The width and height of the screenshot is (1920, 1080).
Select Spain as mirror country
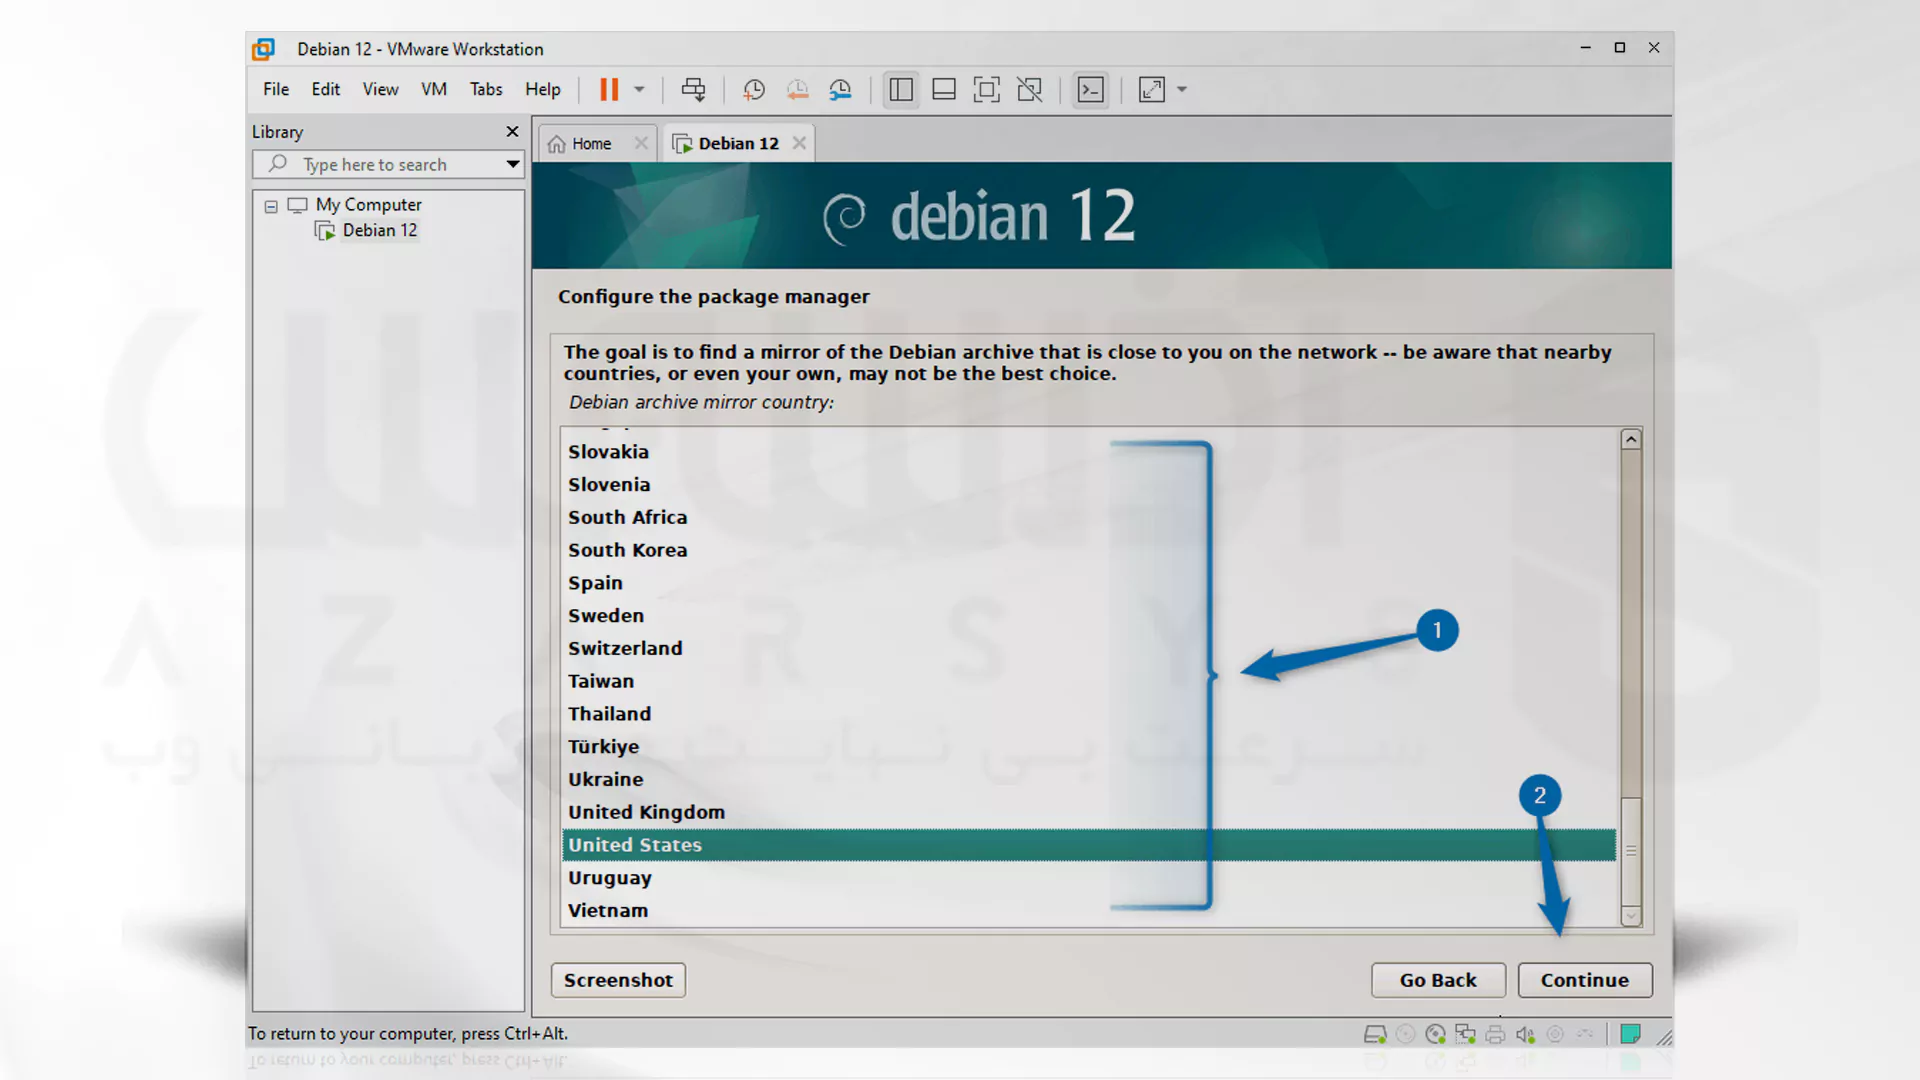click(x=1088, y=583)
